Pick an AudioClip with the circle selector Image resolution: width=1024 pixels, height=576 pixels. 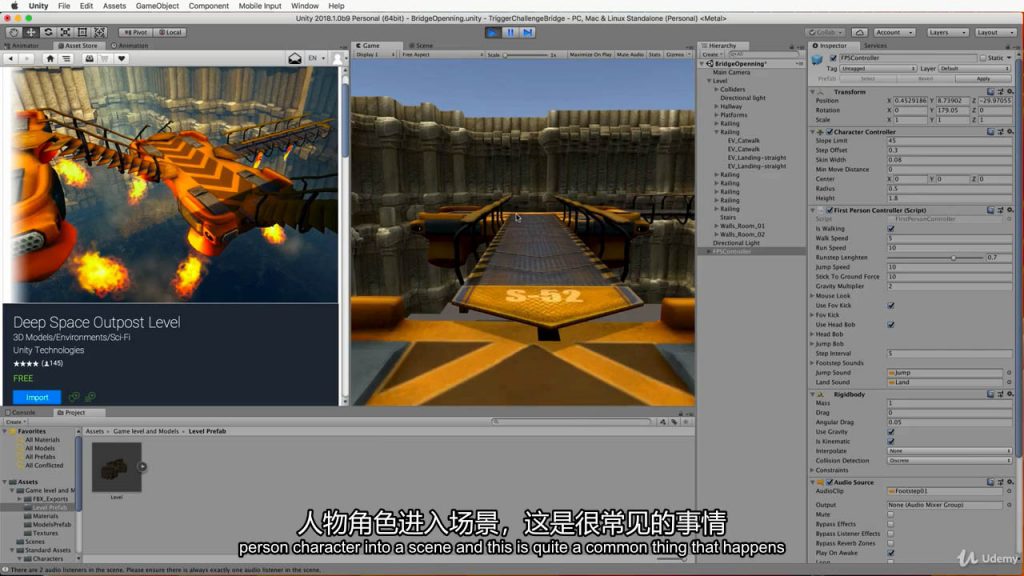click(x=1009, y=491)
